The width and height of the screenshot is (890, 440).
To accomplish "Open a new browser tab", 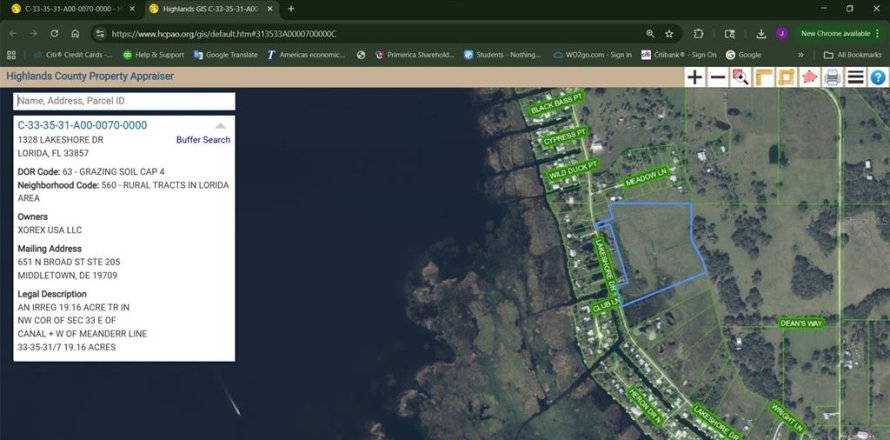I will 291,9.
